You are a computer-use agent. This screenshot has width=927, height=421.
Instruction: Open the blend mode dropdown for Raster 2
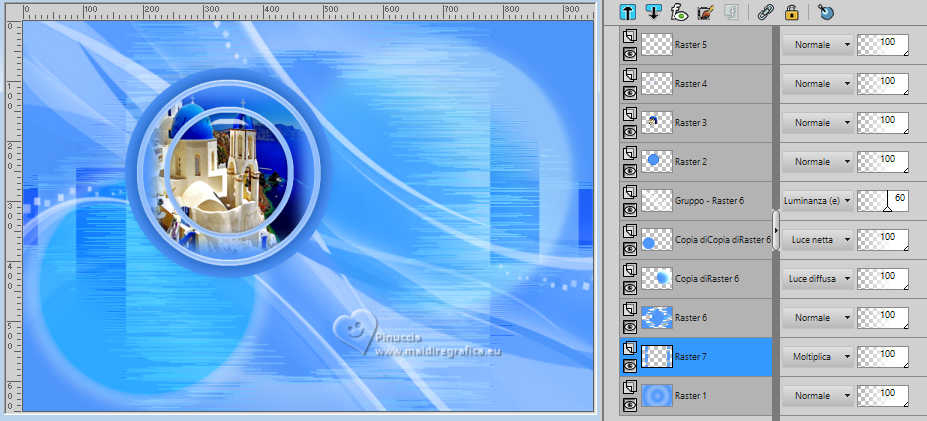(818, 161)
